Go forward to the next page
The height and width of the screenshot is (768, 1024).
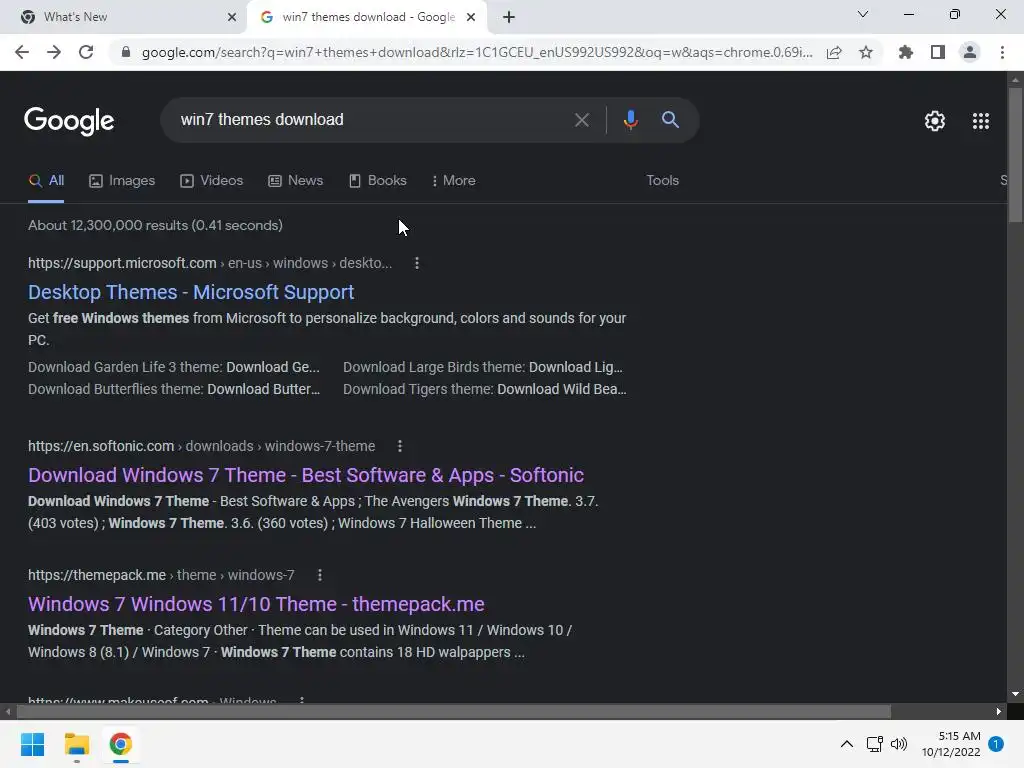point(54,52)
